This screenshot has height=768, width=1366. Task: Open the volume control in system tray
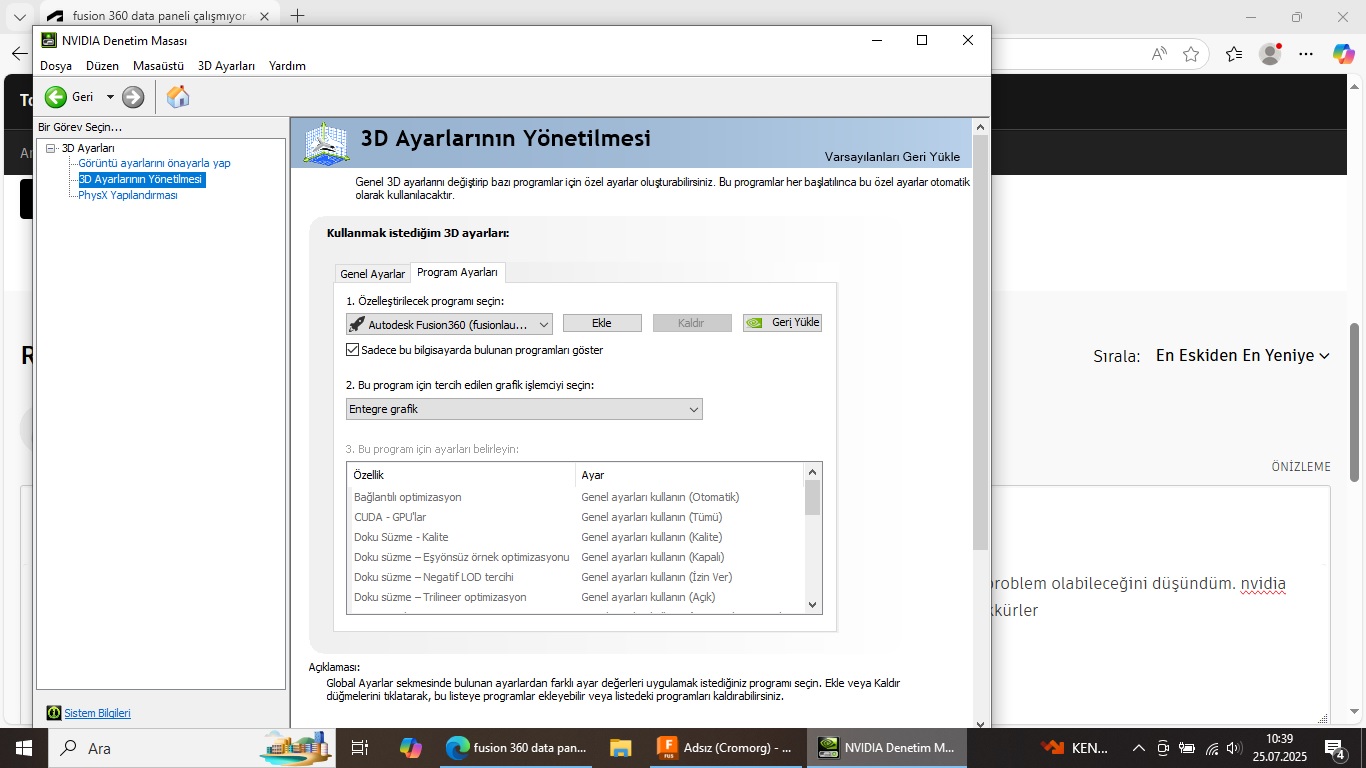[x=1235, y=748]
